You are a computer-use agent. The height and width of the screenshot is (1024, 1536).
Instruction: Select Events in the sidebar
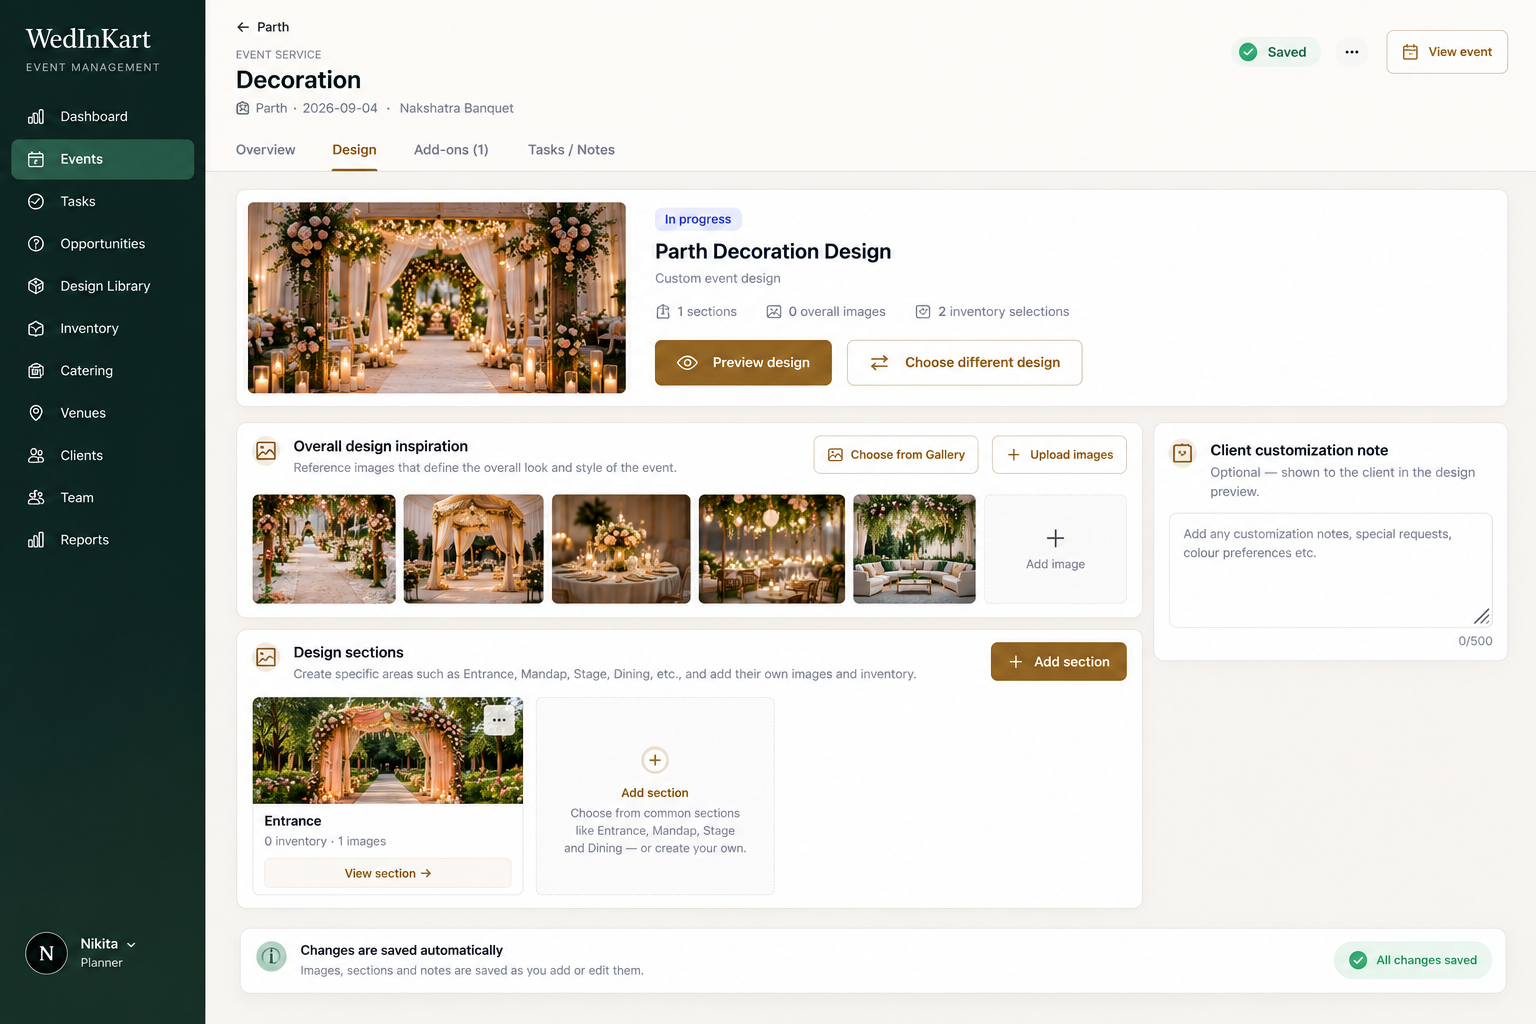coord(102,159)
